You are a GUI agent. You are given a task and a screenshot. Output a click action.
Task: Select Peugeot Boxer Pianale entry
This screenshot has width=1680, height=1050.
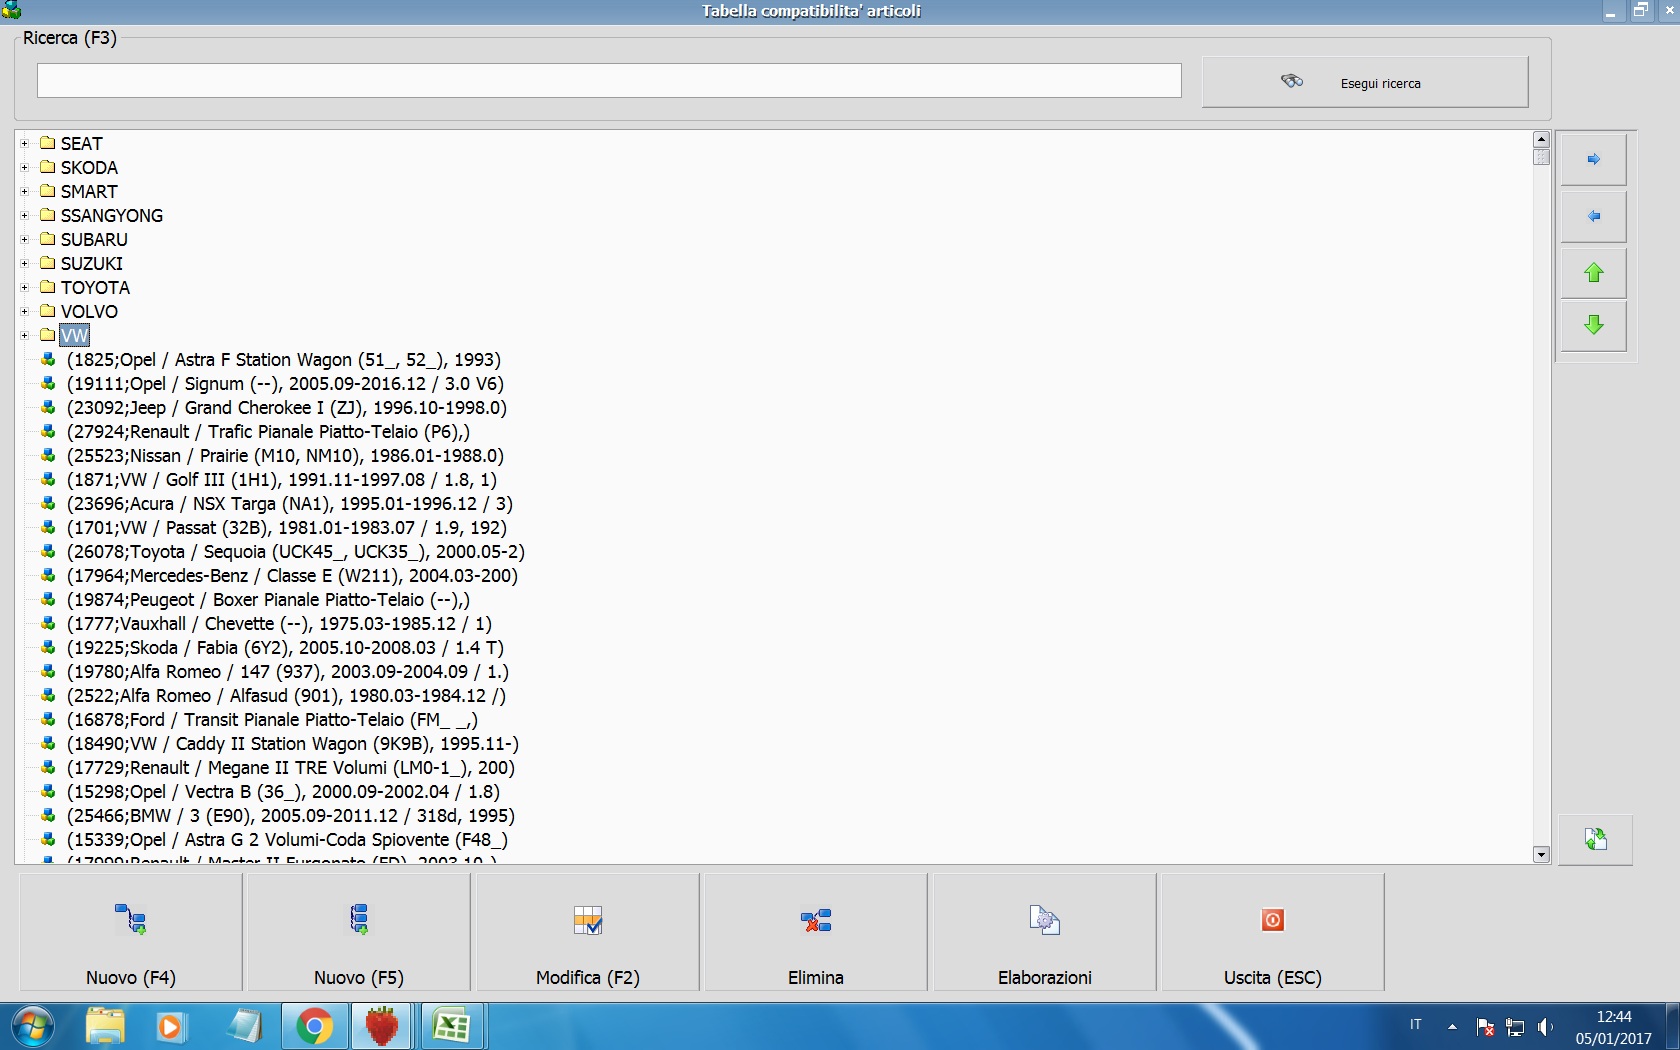tap(268, 600)
